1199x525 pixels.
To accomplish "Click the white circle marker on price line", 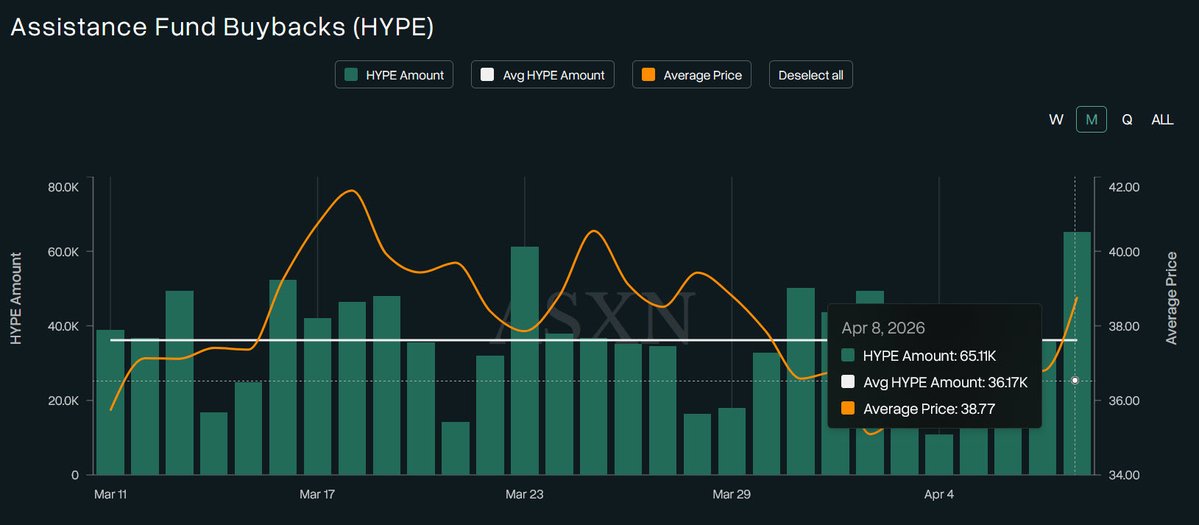I will 1075,380.
